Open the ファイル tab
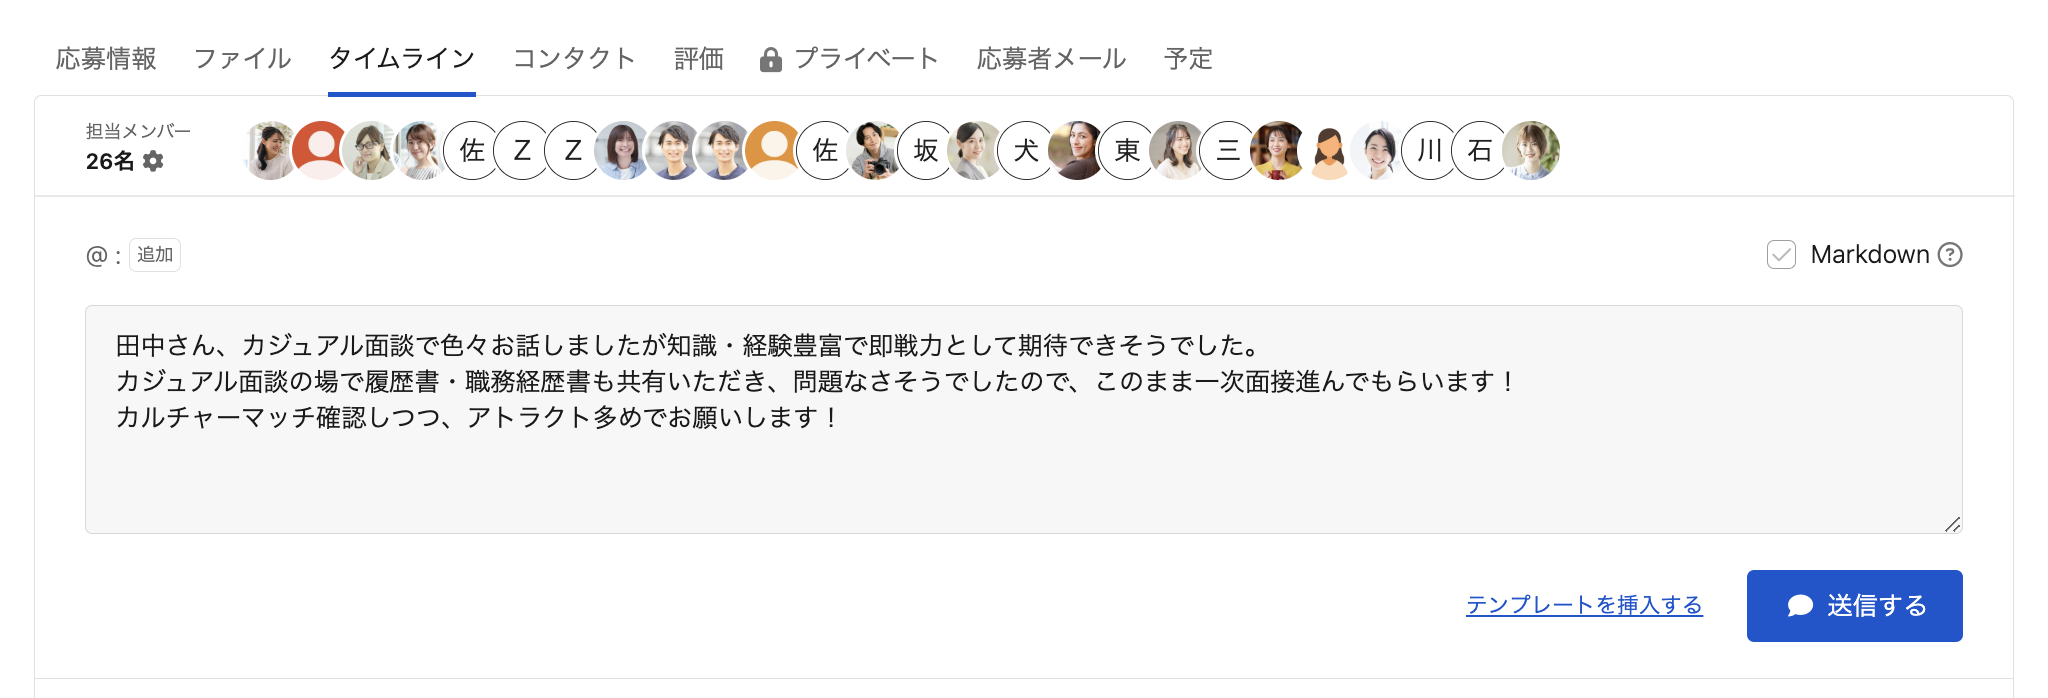This screenshot has width=2048, height=698. tap(242, 59)
